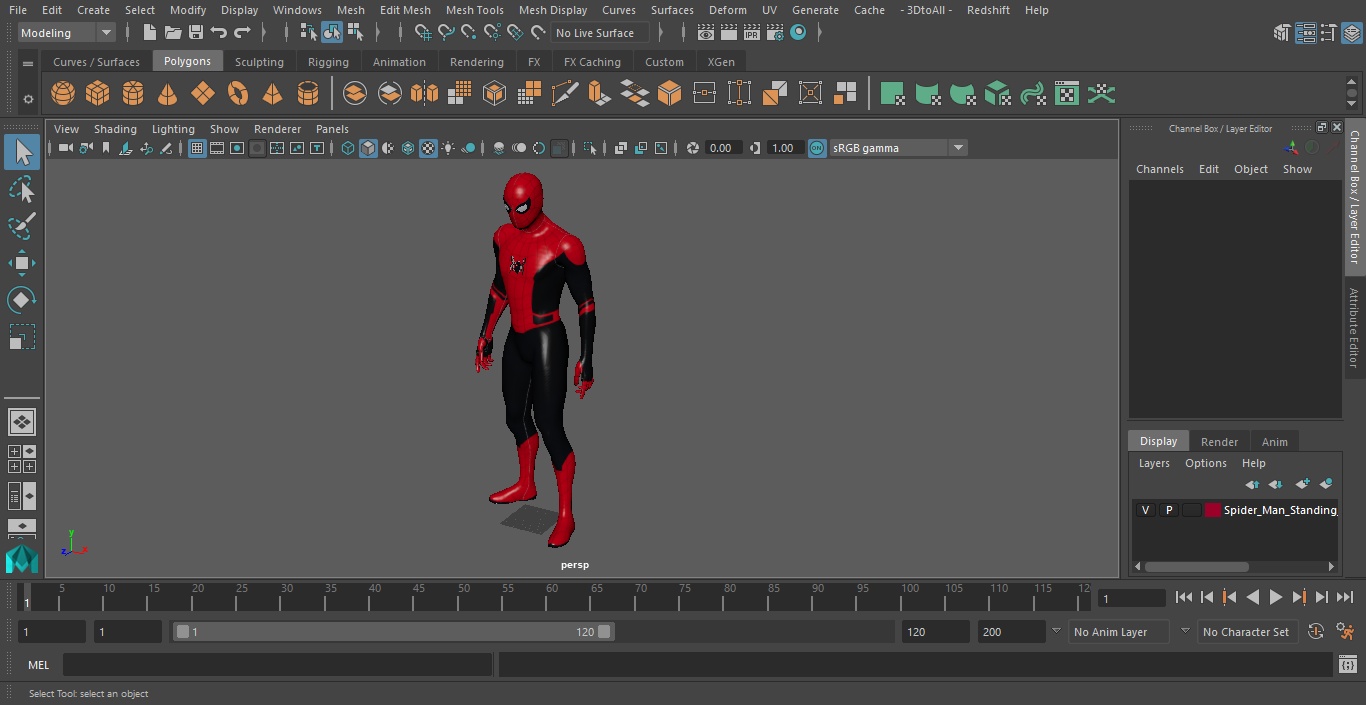Screen dimensions: 1366x705
Task: Switch to the Rigging shelf tab
Action: 328,62
